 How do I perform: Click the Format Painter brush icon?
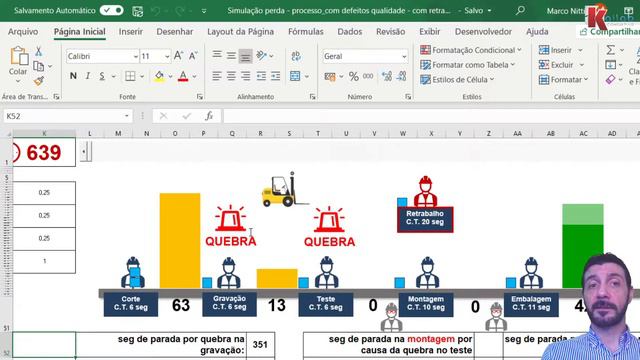pos(39,81)
